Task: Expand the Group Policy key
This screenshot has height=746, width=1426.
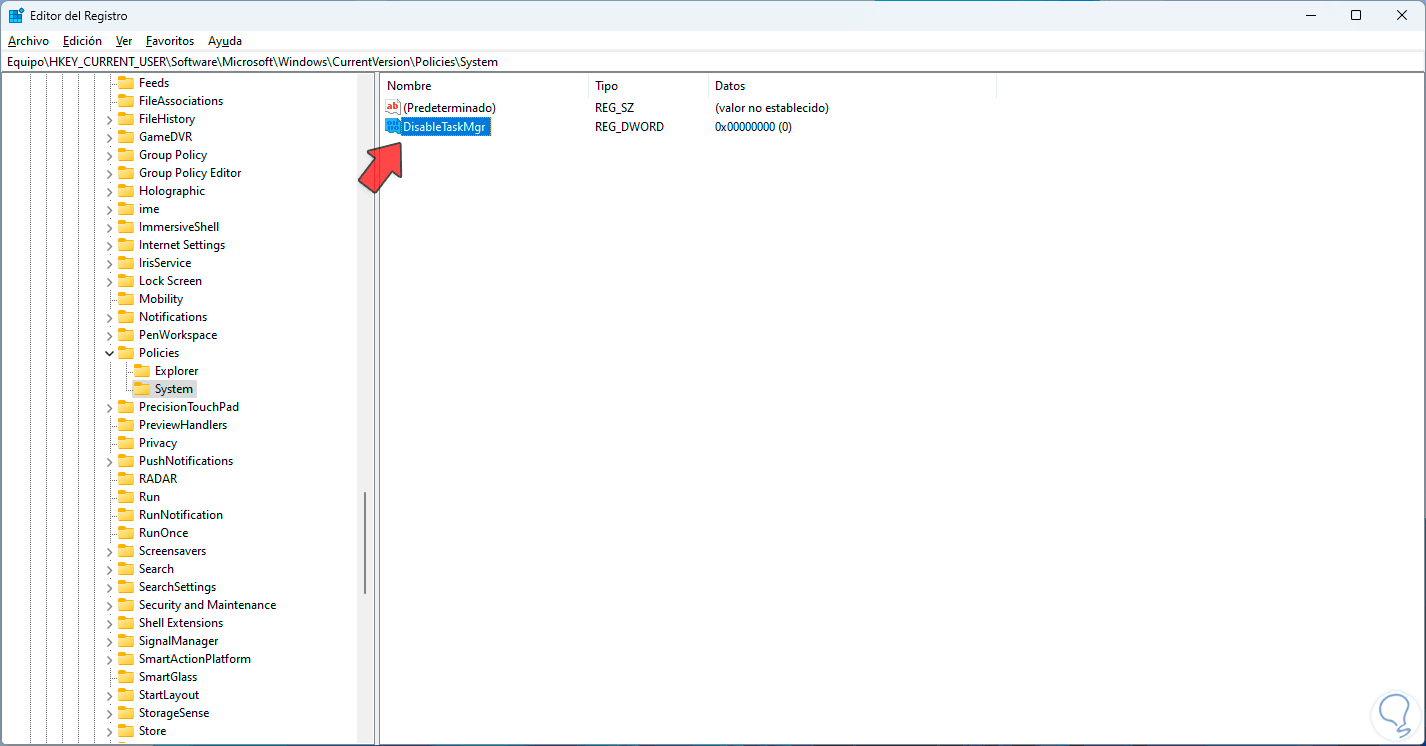Action: click(109, 155)
